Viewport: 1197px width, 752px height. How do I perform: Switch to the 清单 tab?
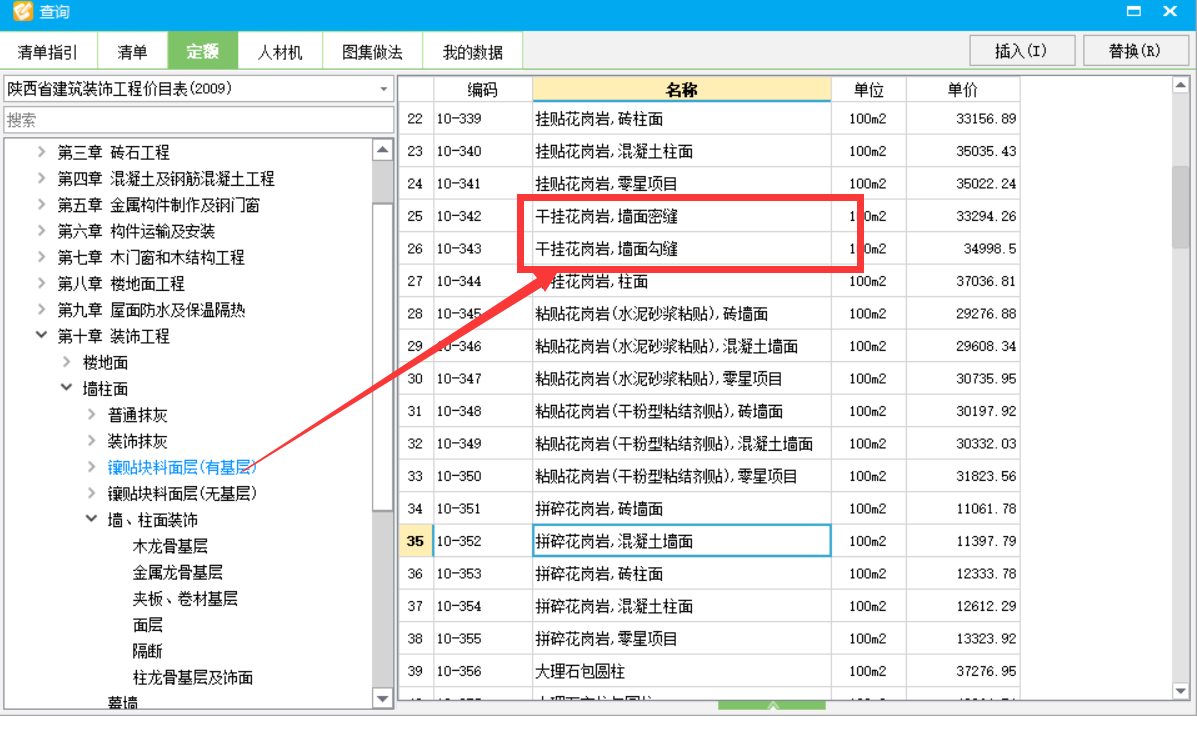click(x=133, y=50)
